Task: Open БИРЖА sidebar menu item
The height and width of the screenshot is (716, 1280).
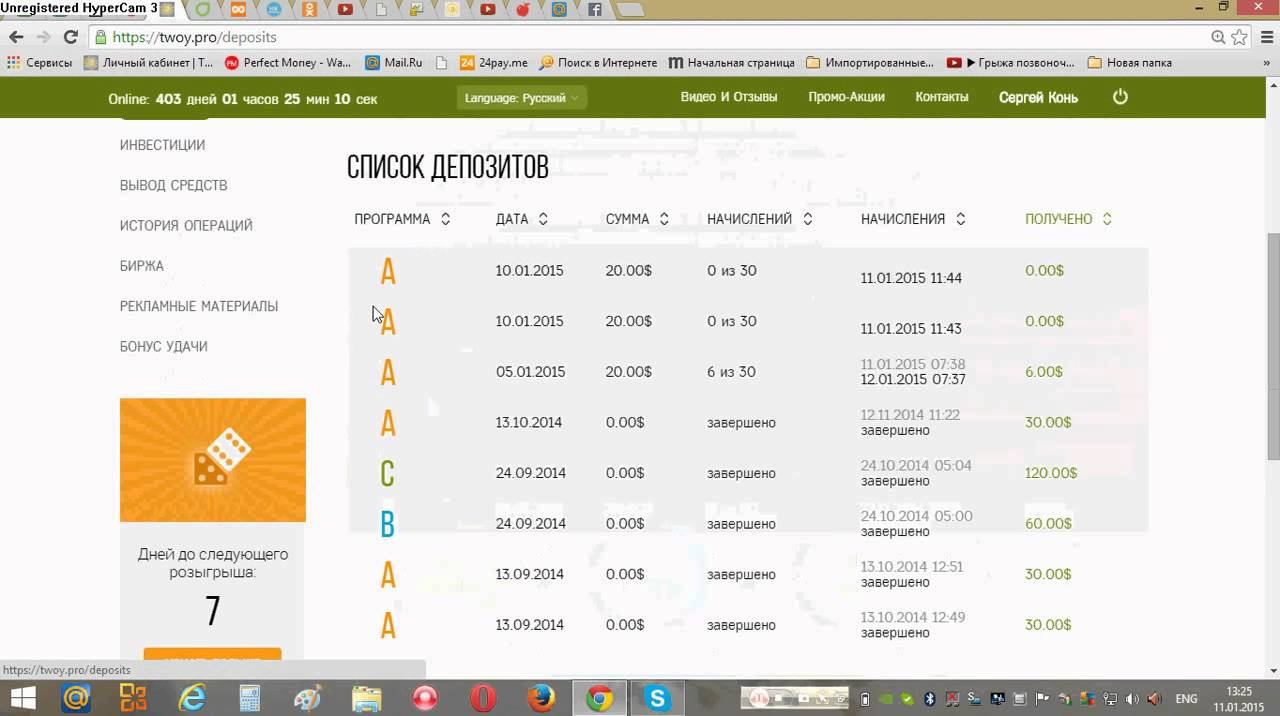Action: click(142, 266)
